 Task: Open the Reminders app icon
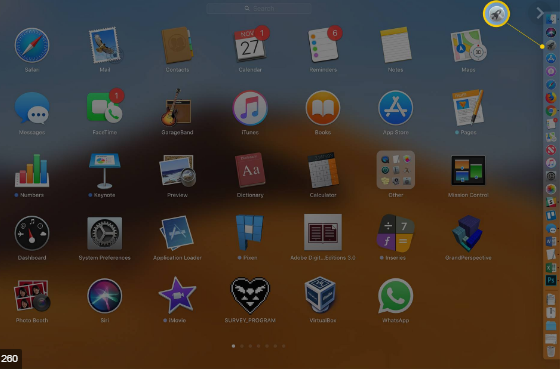(x=323, y=45)
